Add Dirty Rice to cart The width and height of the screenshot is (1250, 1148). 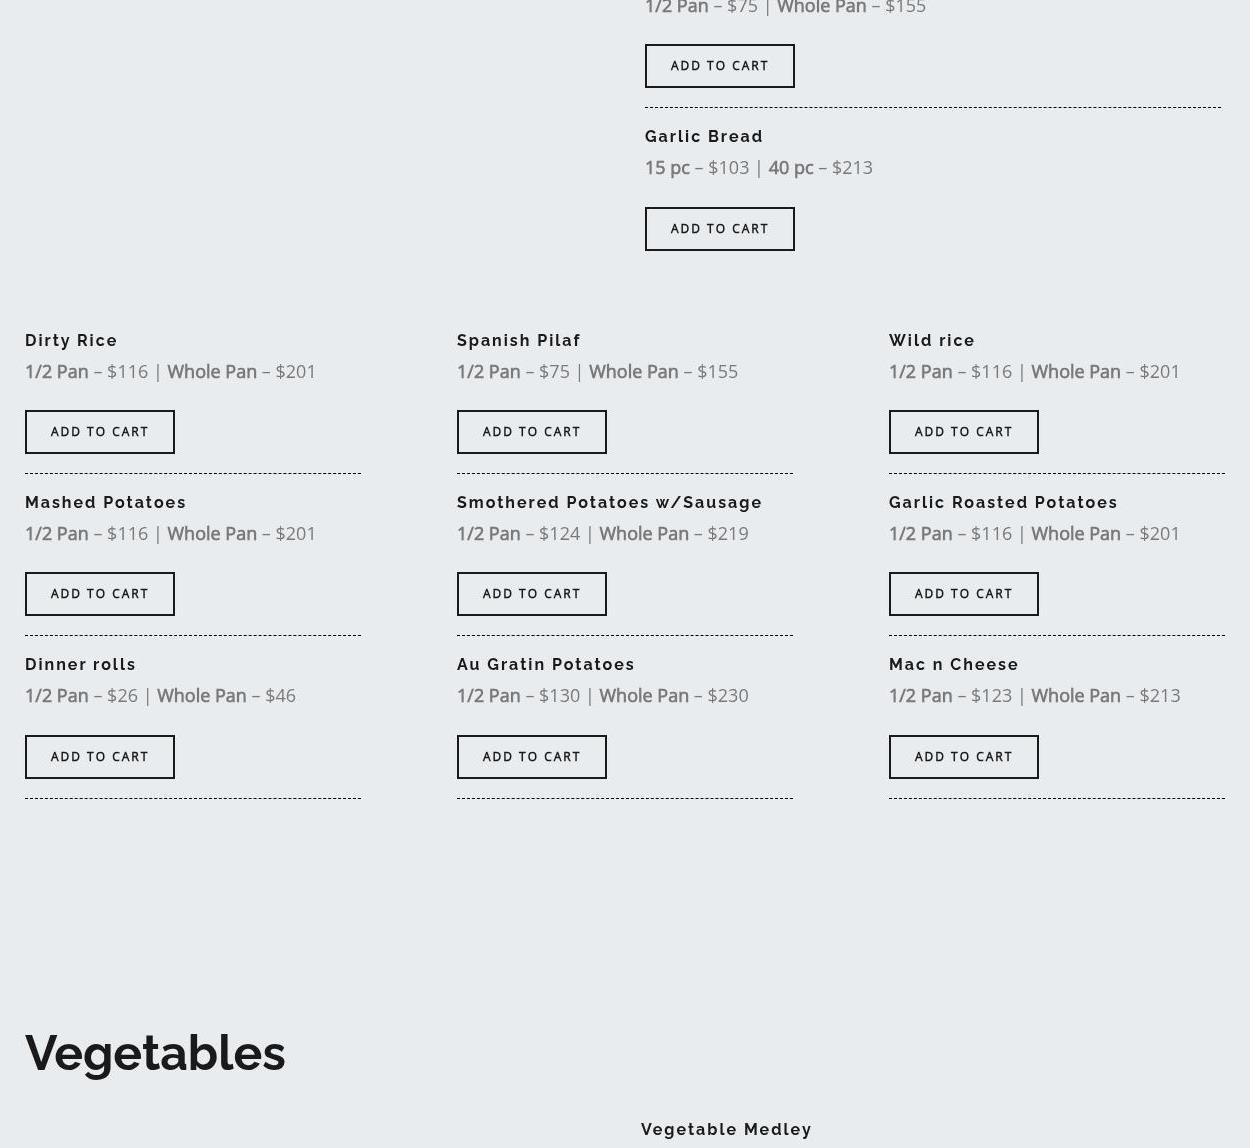click(x=99, y=432)
